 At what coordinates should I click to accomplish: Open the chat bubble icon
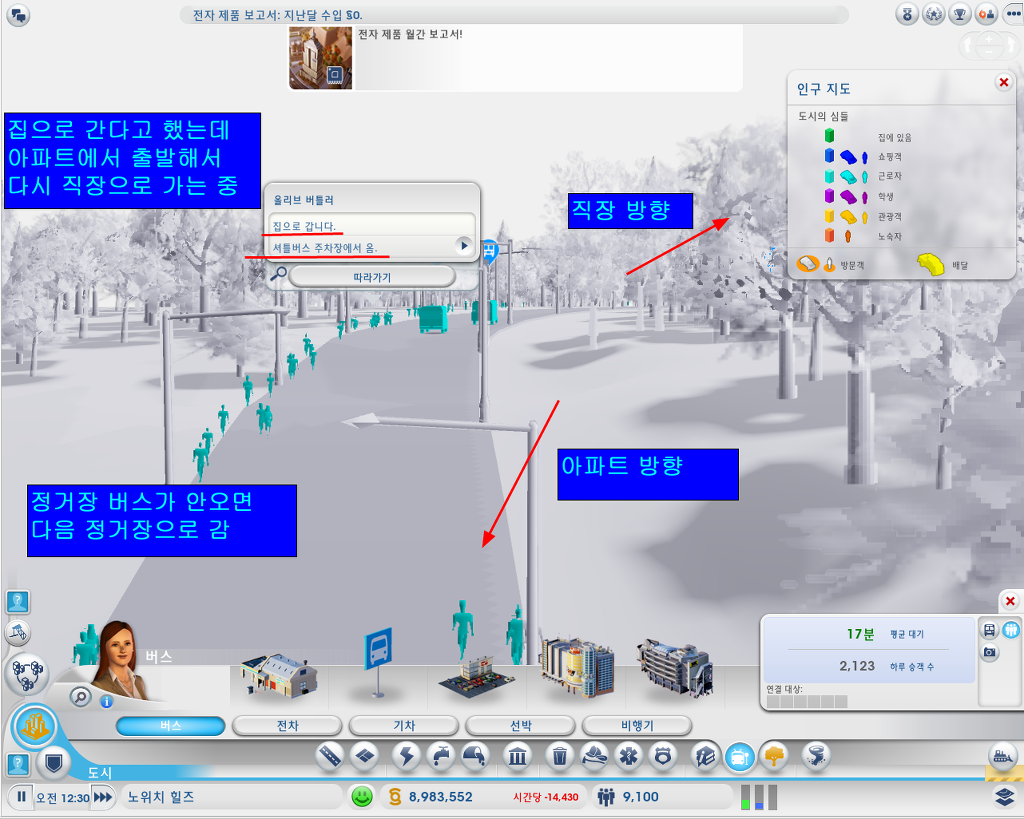(18, 15)
